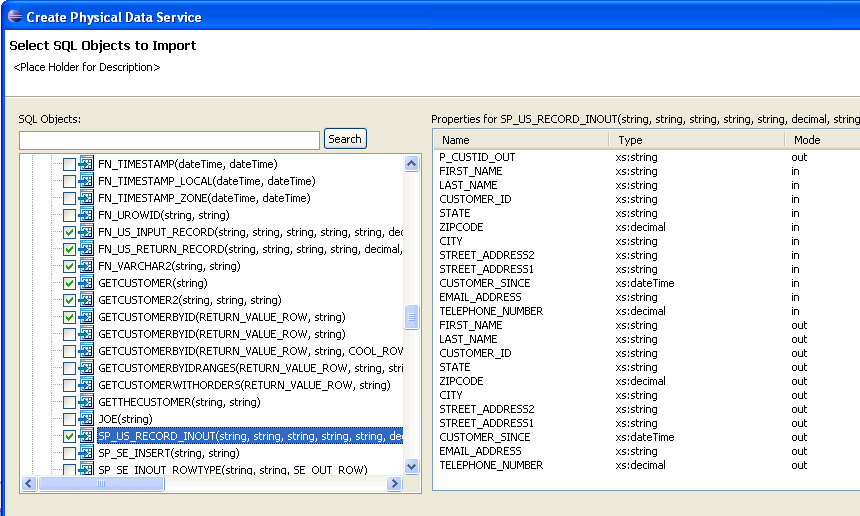Sort properties by Name column header
Viewport: 860px width, 516px height.
click(x=521, y=140)
